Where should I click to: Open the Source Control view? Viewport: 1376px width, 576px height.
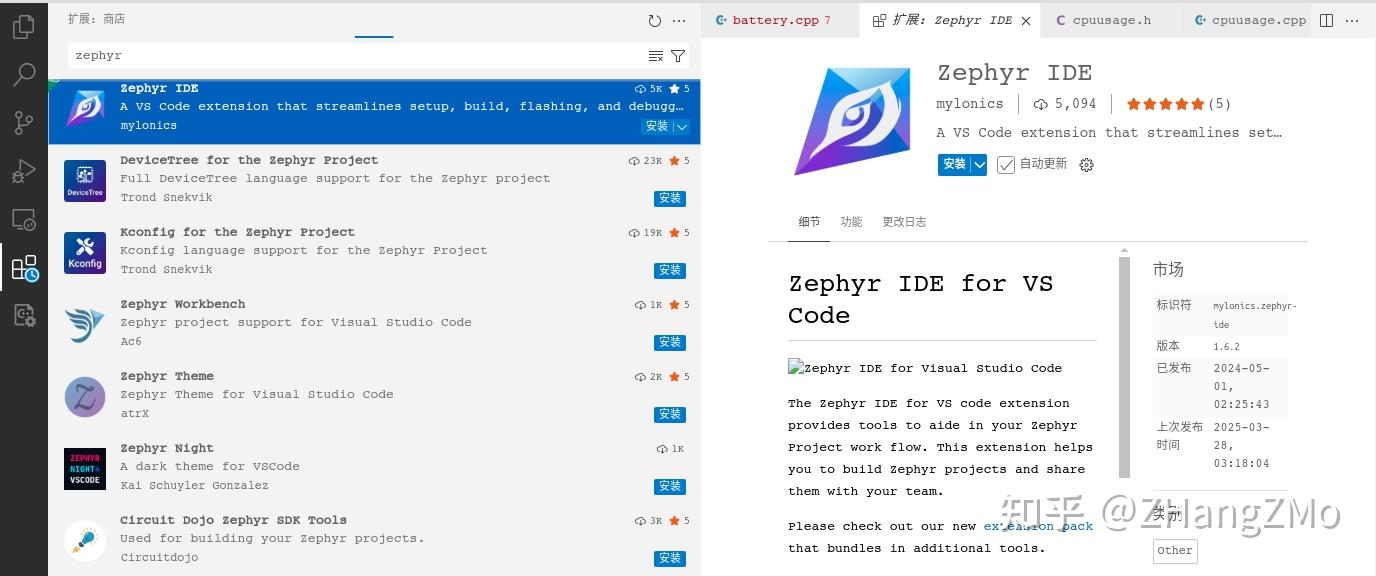24,122
